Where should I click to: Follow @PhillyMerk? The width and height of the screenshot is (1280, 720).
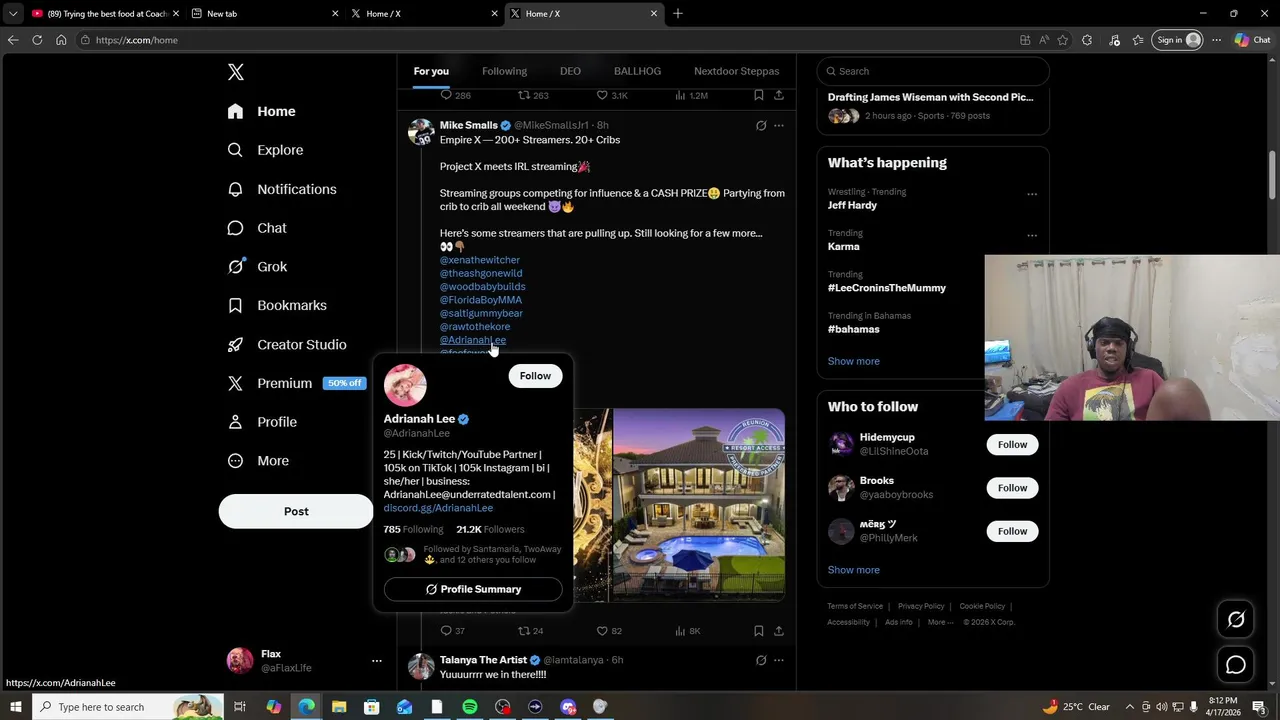(1012, 531)
